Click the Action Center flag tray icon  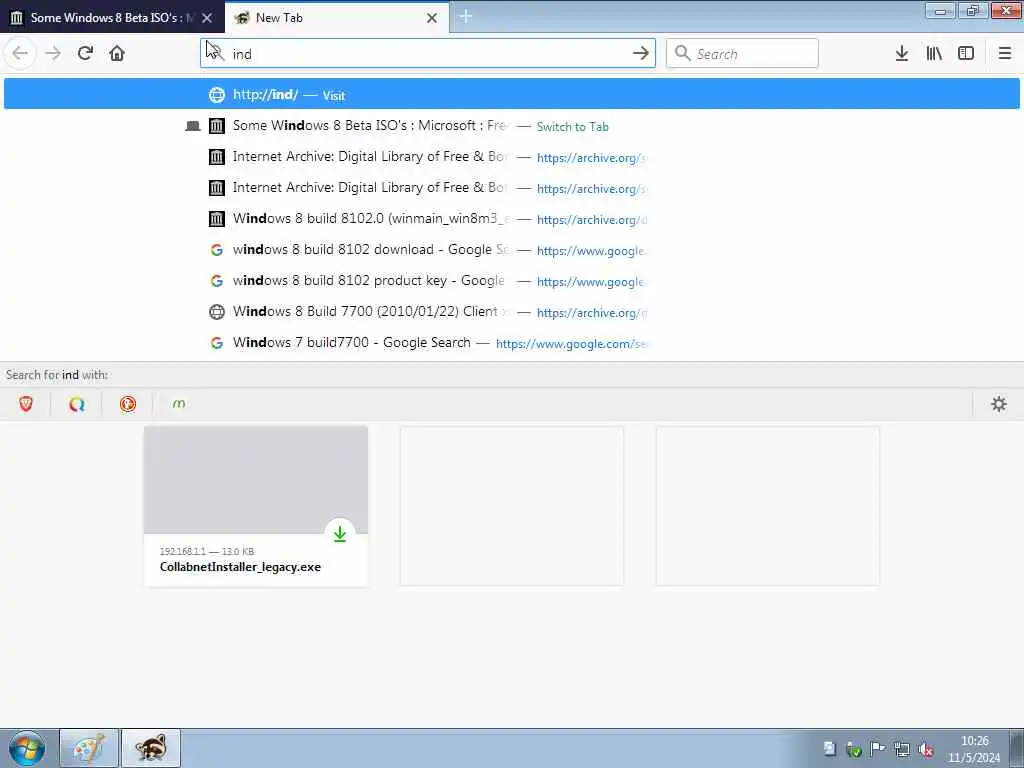click(878, 749)
